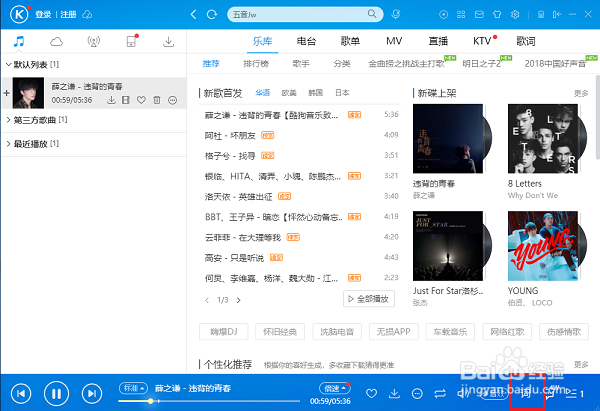
Task: Select 欧美 under 新歌首发
Action: pos(289,93)
